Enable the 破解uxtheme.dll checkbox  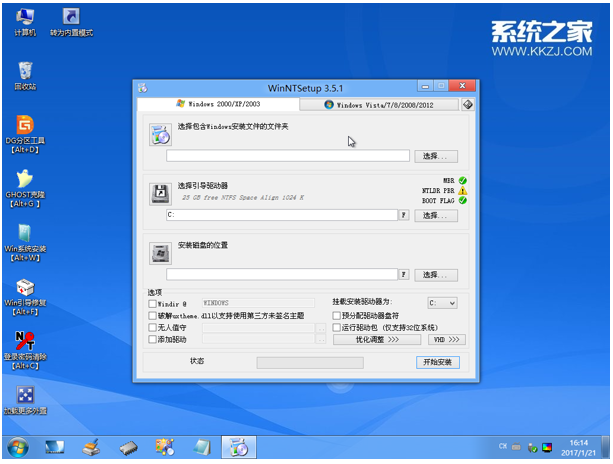click(152, 315)
